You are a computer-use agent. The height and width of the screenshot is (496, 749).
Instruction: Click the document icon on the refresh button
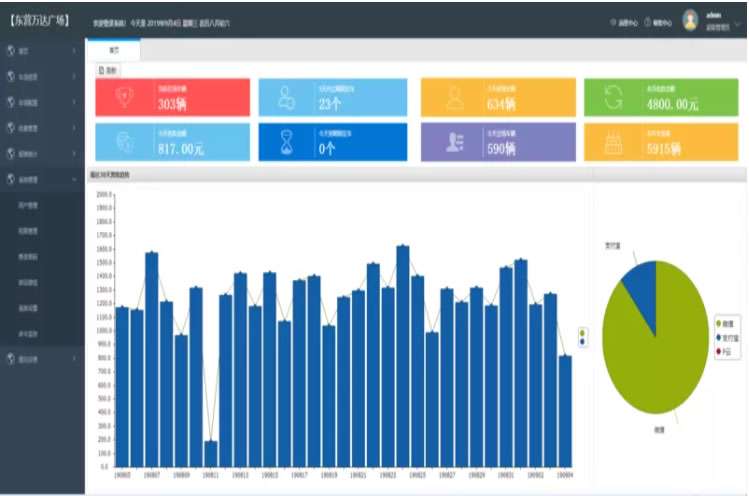click(101, 70)
